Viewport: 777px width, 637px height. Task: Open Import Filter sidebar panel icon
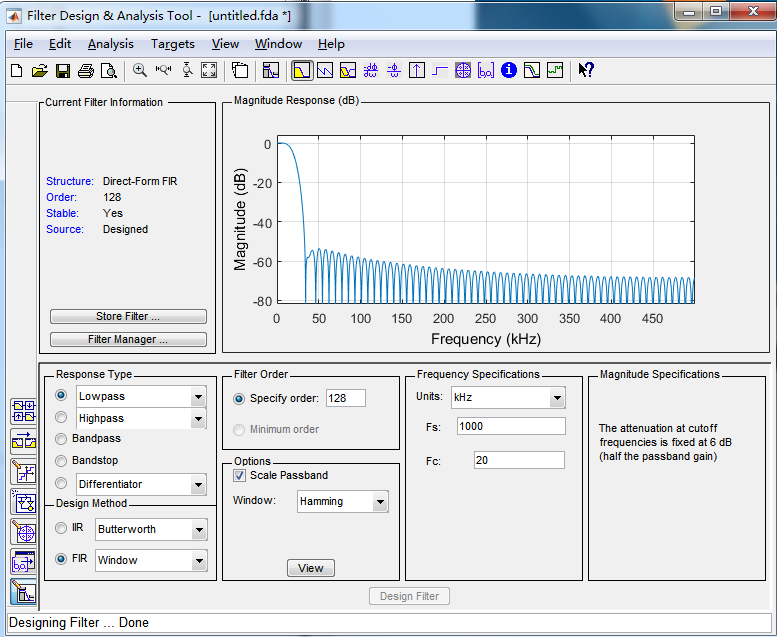pos(23,562)
